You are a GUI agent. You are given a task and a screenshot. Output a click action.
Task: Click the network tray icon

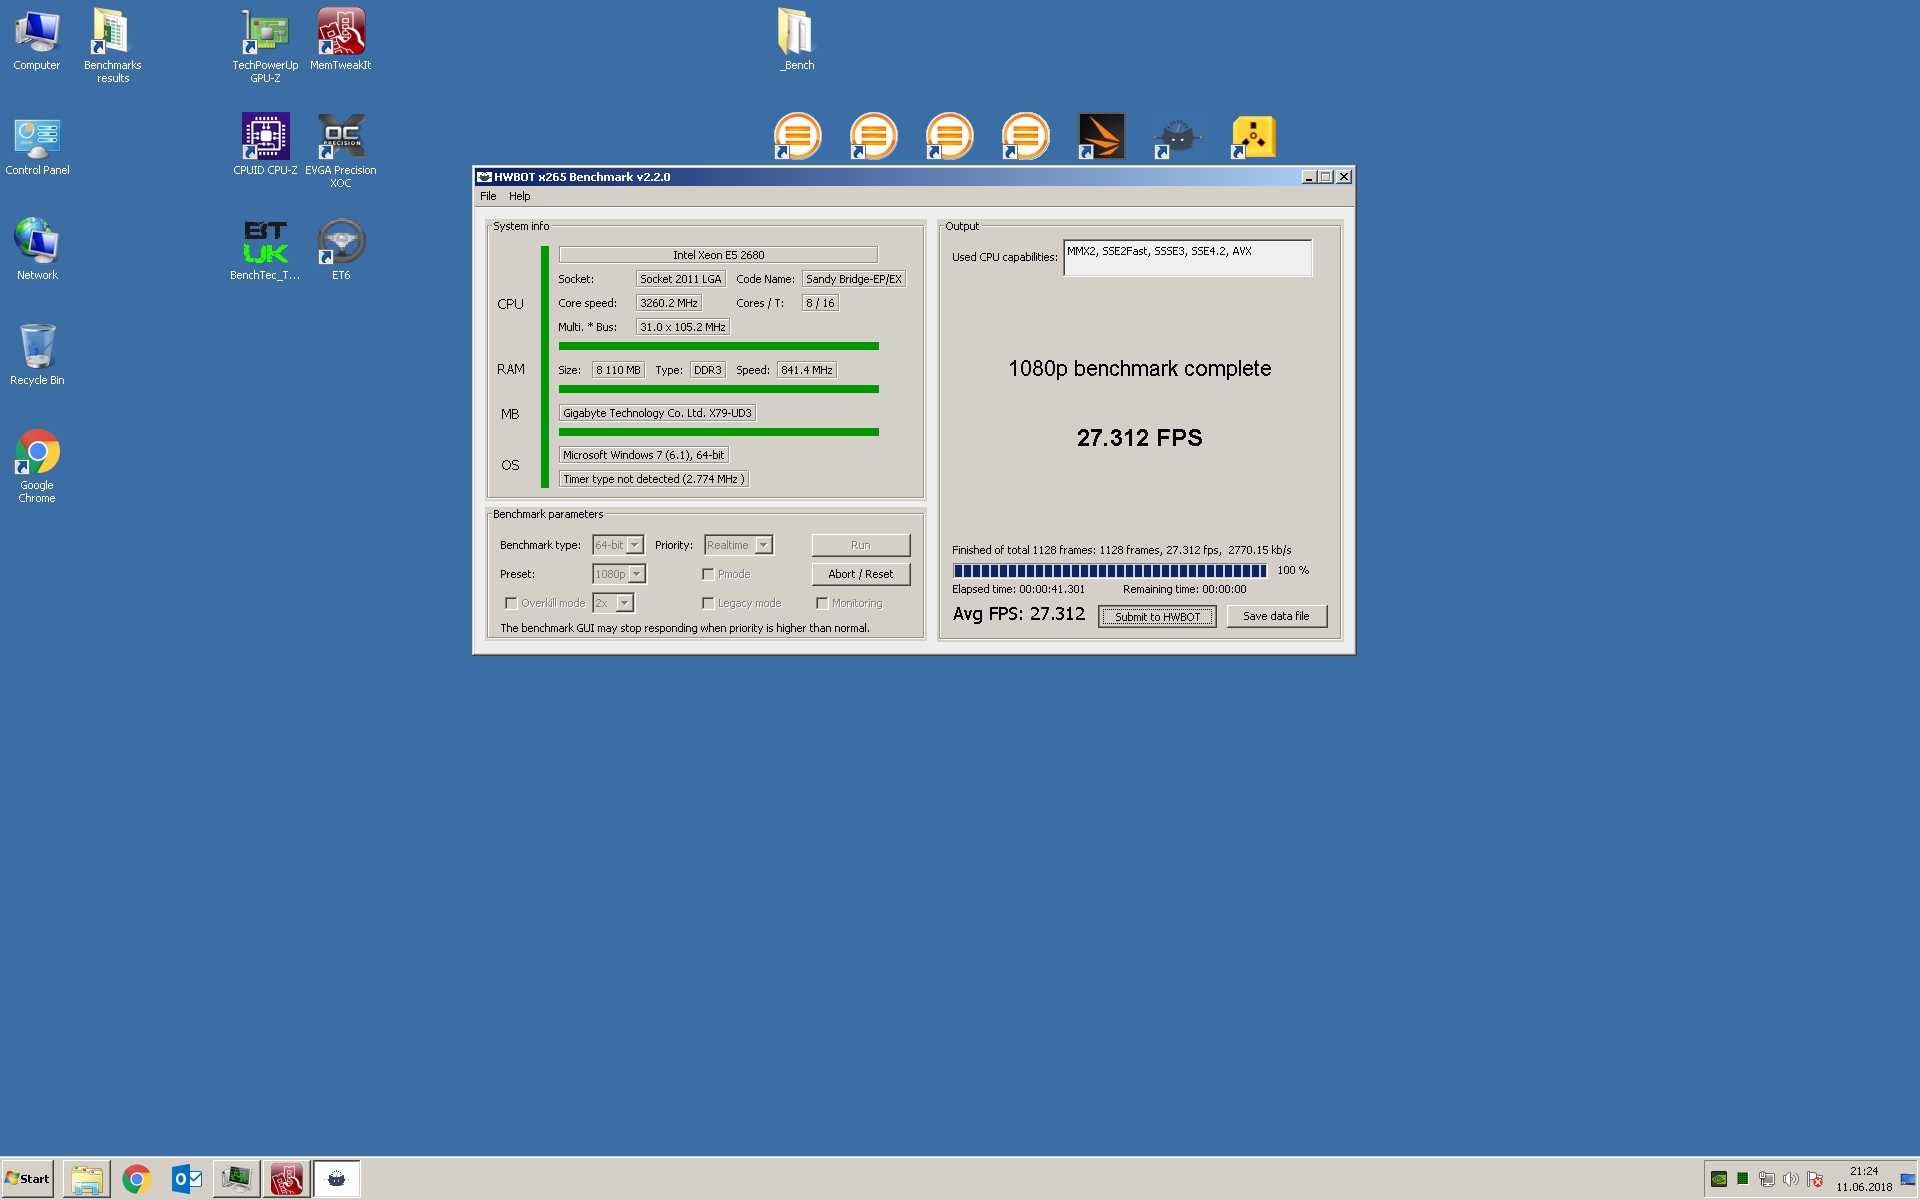click(x=1767, y=1179)
